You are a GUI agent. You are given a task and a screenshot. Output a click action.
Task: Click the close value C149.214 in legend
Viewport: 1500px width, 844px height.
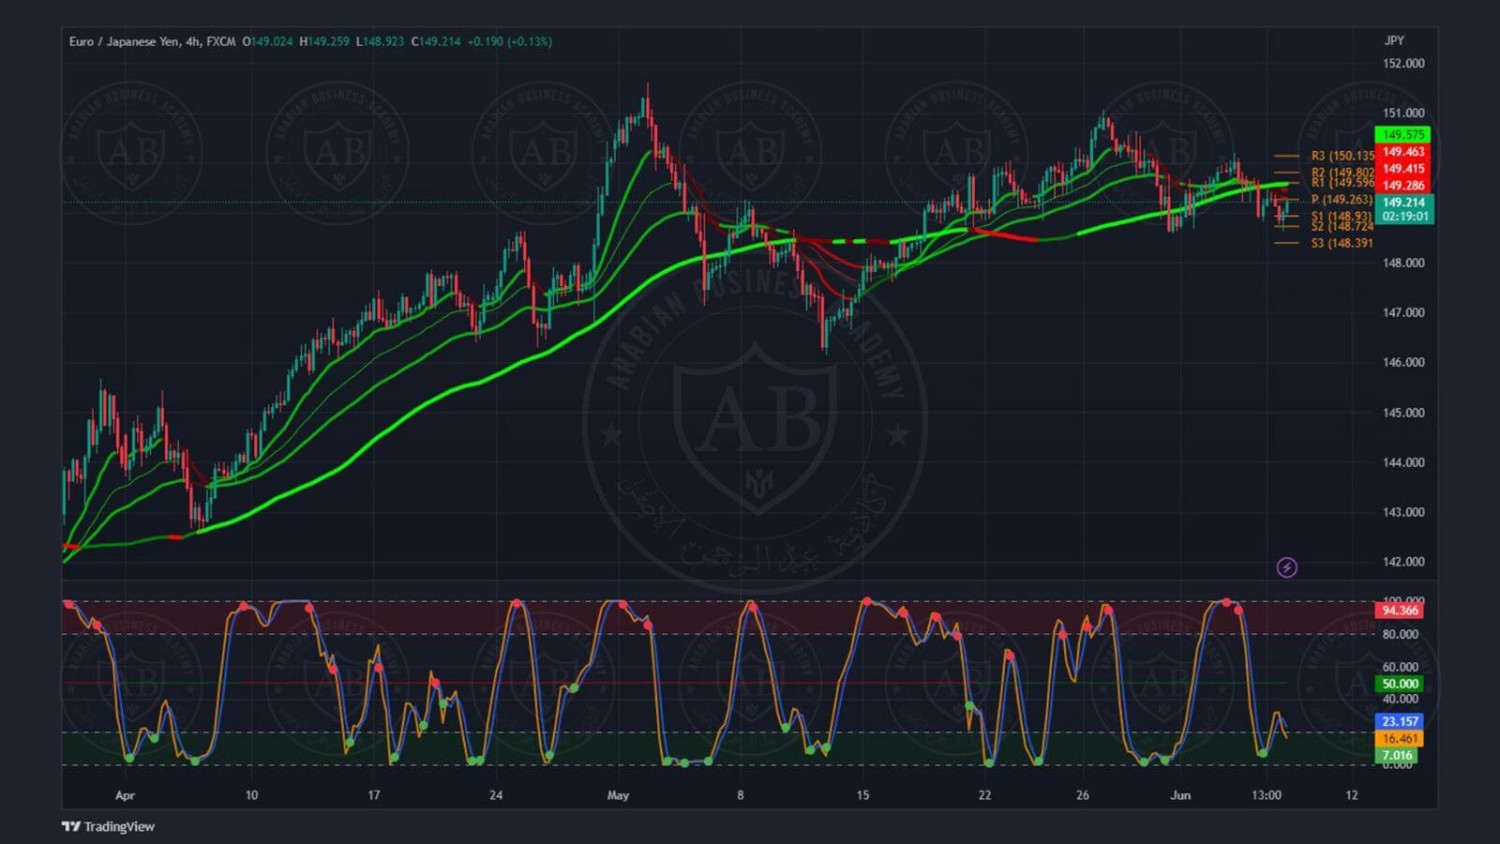[x=436, y=41]
